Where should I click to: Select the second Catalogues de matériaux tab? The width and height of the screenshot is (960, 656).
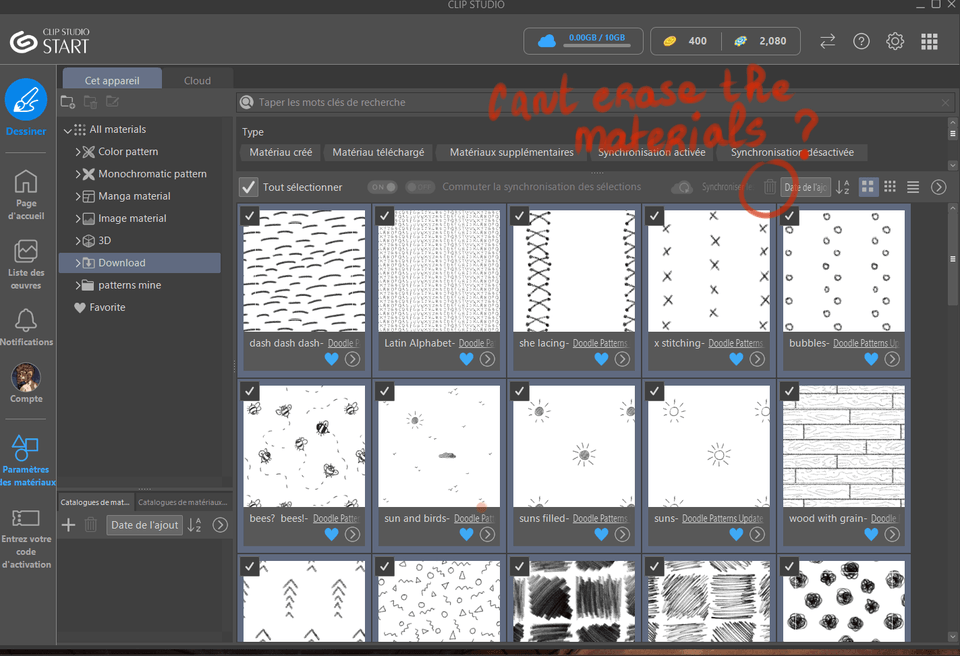[x=182, y=502]
